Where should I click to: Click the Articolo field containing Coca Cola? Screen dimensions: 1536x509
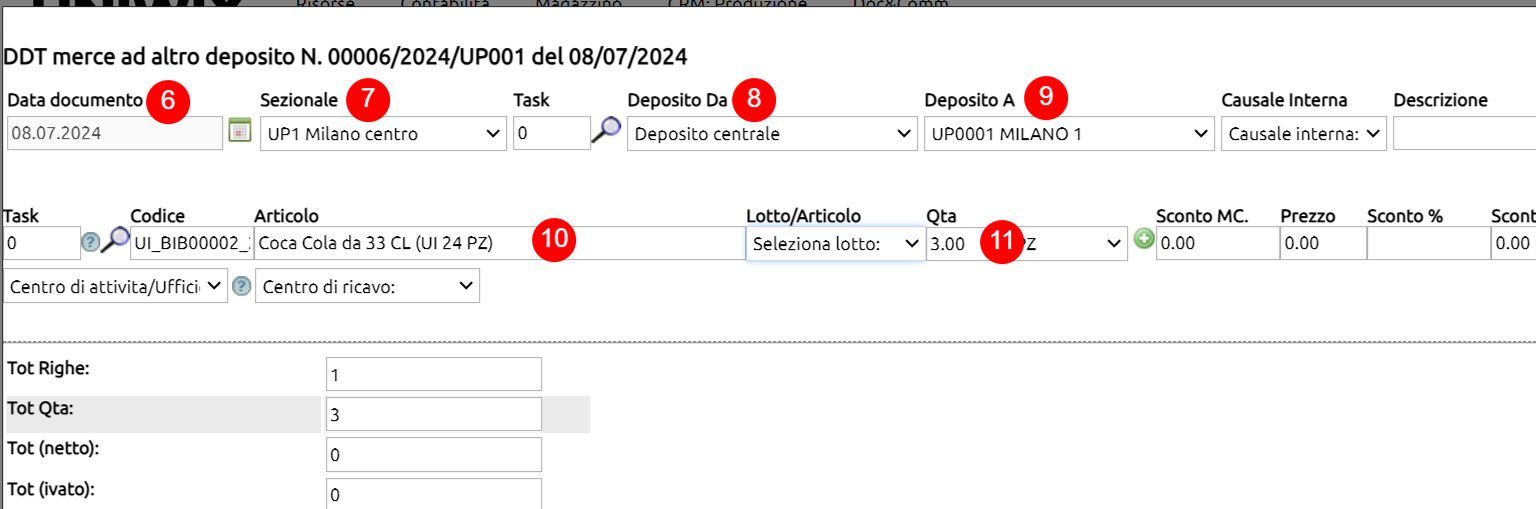[500, 243]
